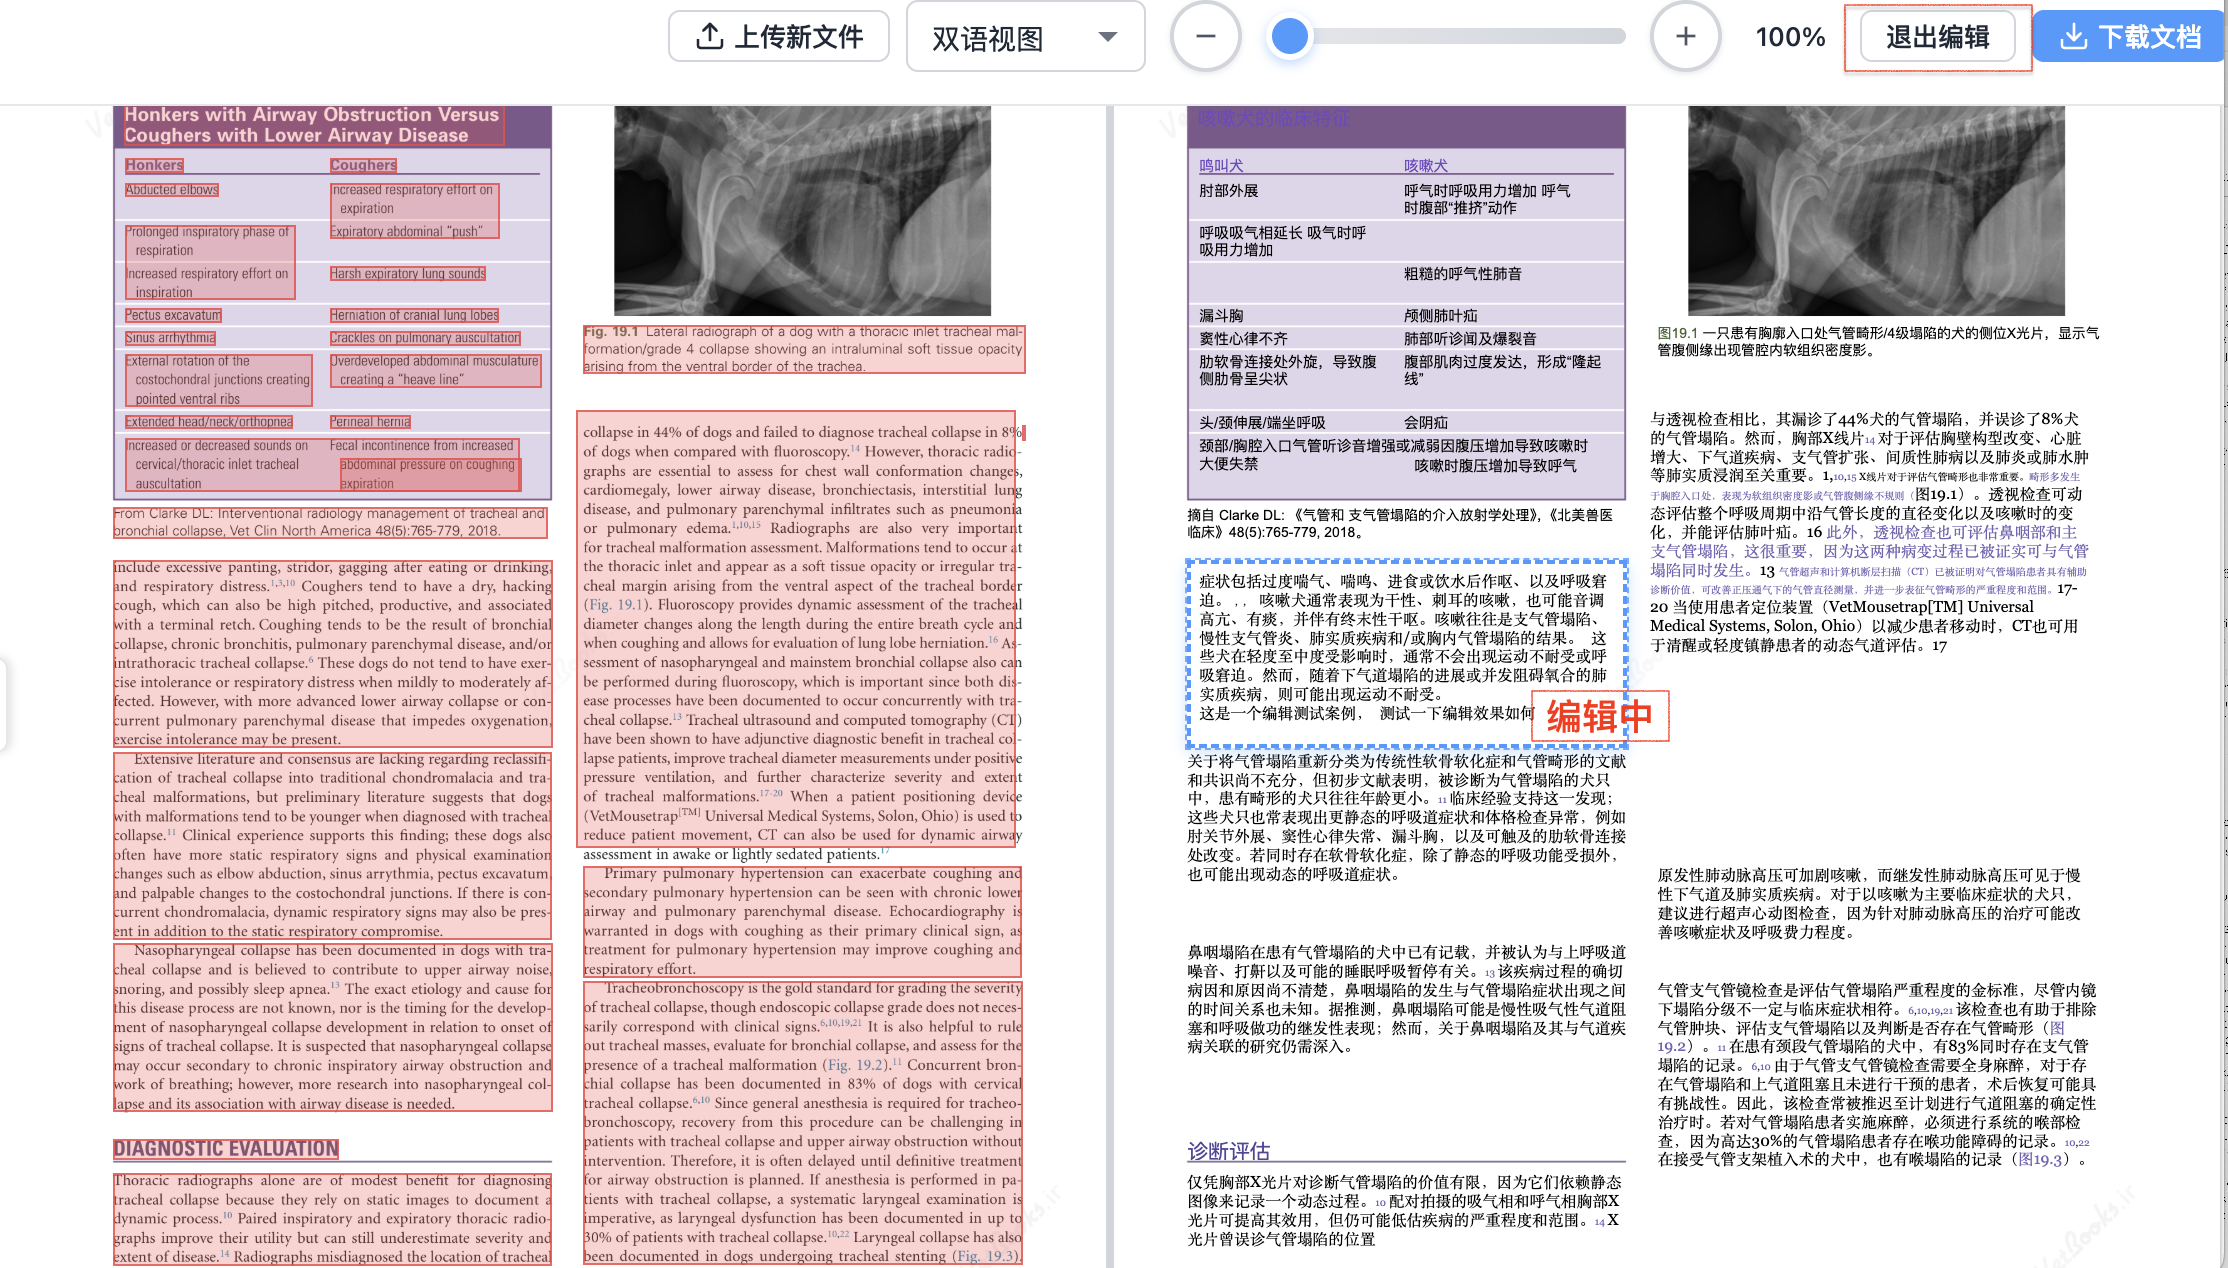Select the Fig. 19.1 English caption block
This screenshot has width=2228, height=1268.
[x=804, y=349]
